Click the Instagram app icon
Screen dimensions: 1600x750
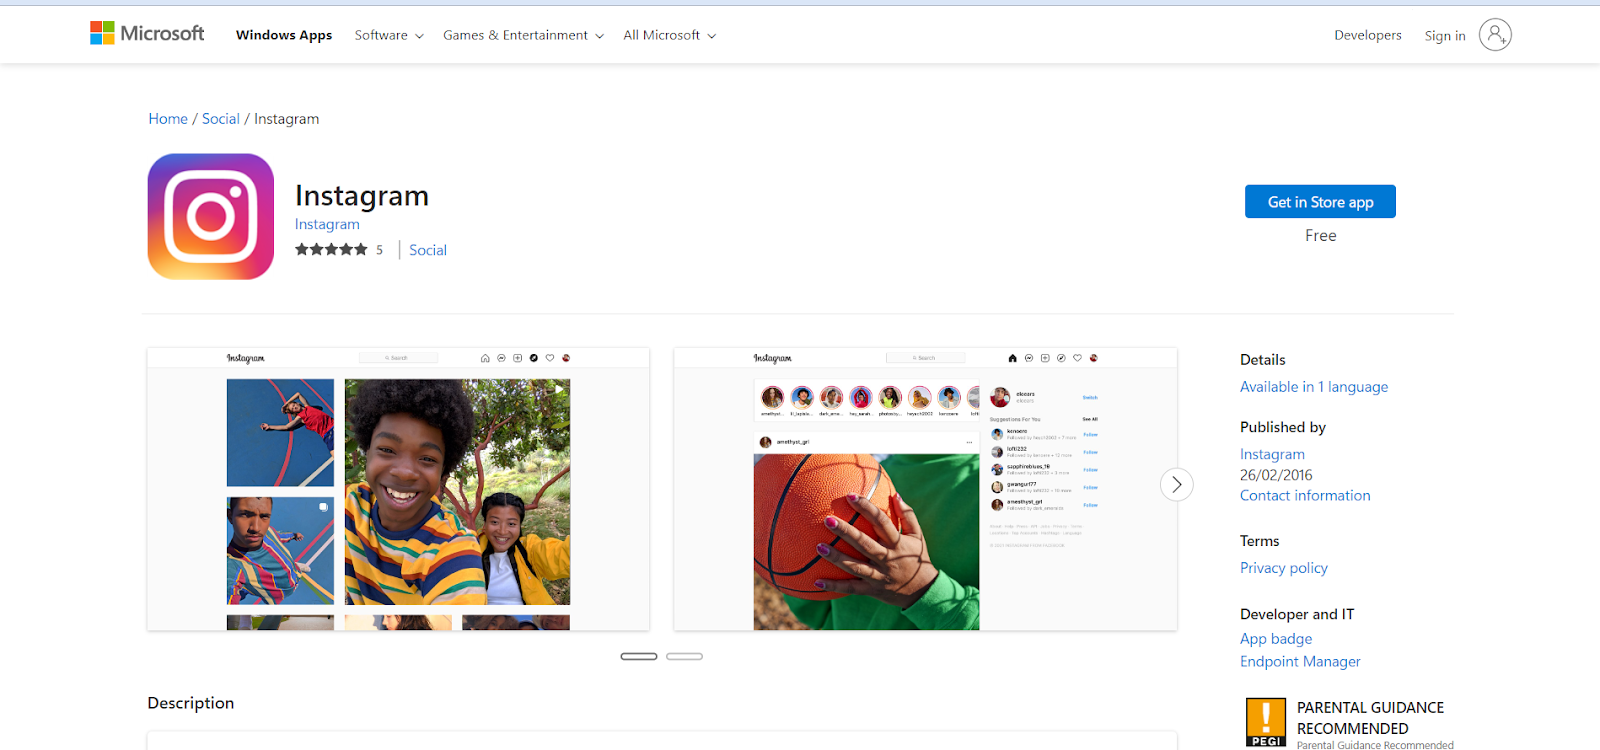211,216
